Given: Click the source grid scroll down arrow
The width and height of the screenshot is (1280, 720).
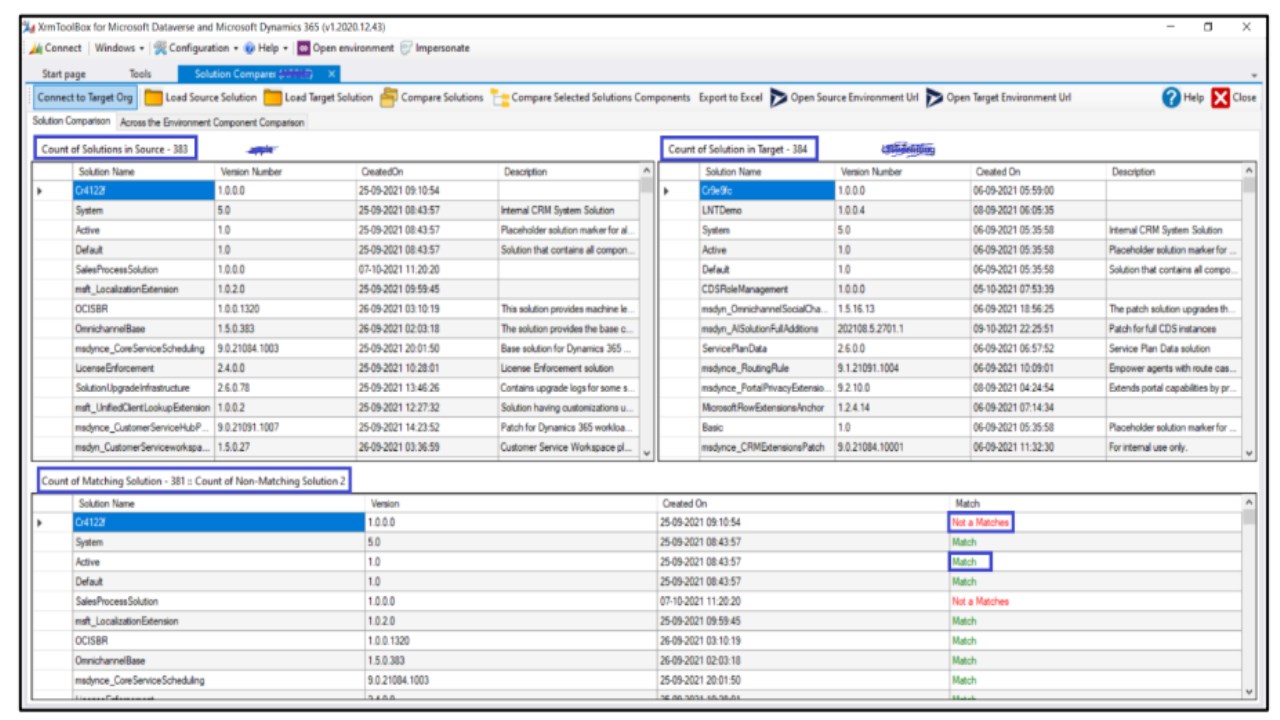Looking at the screenshot, I should click(646, 454).
